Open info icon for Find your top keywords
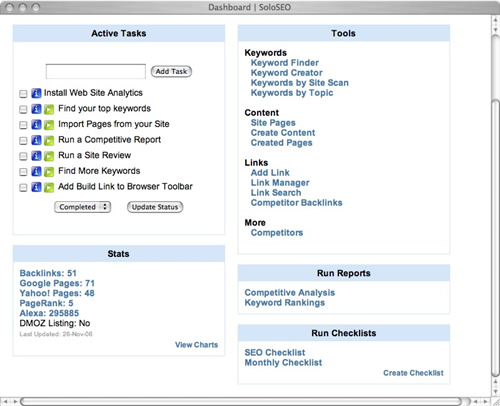The height and width of the screenshot is (406, 500). click(x=36, y=109)
